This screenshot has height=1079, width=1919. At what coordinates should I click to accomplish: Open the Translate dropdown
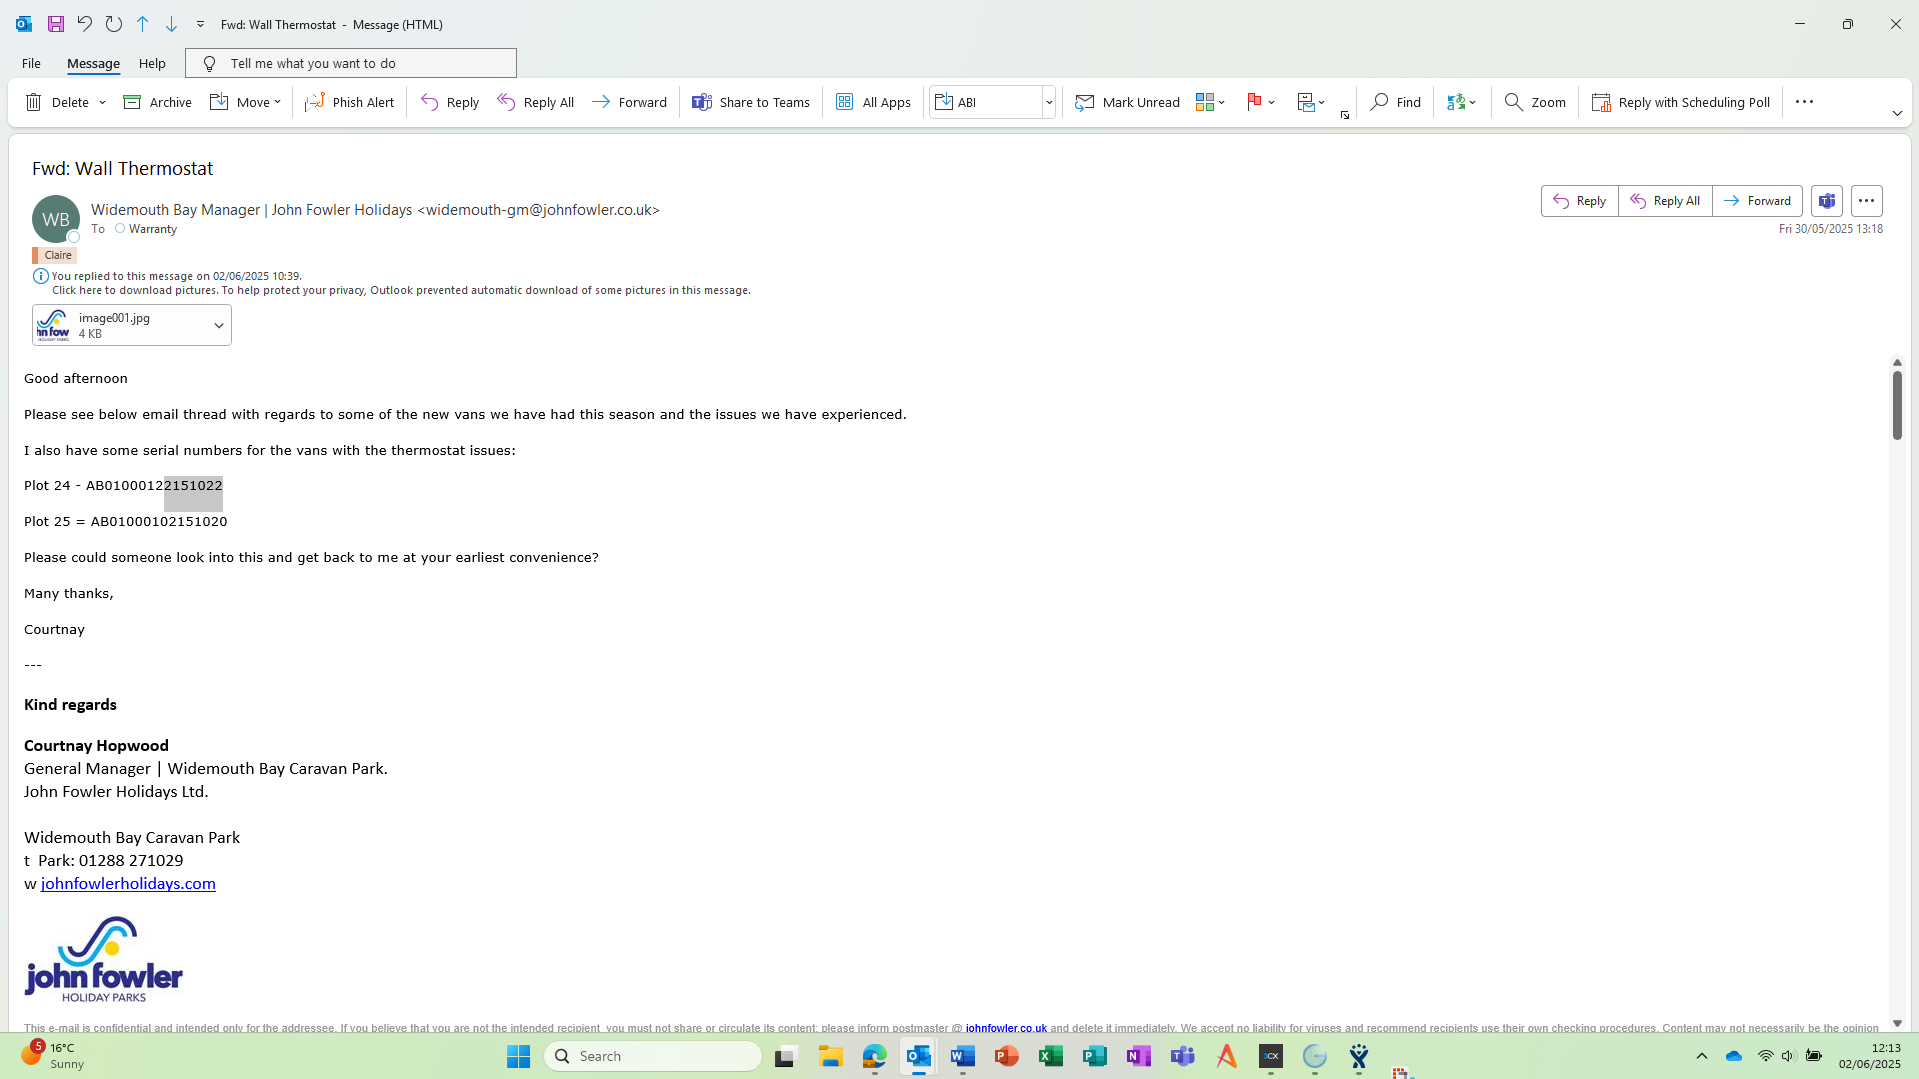1461,102
